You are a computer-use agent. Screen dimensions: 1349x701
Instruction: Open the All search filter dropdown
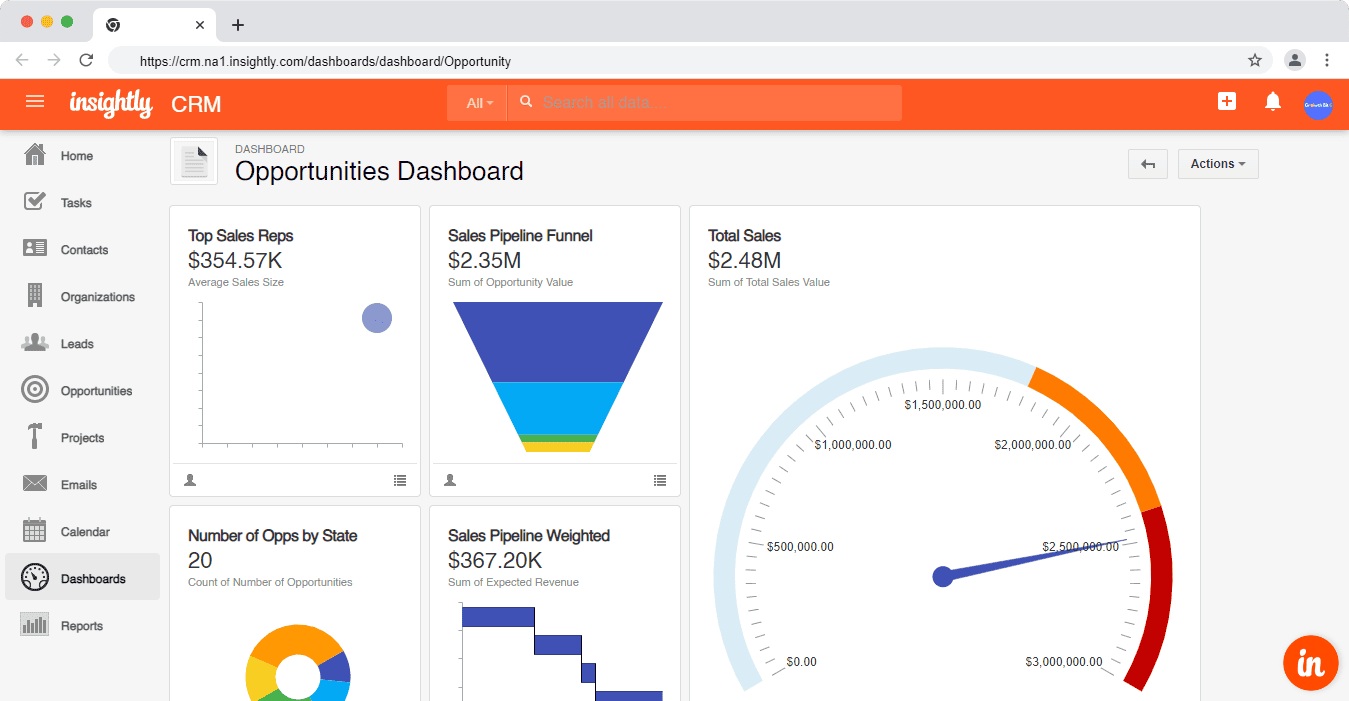pos(476,102)
